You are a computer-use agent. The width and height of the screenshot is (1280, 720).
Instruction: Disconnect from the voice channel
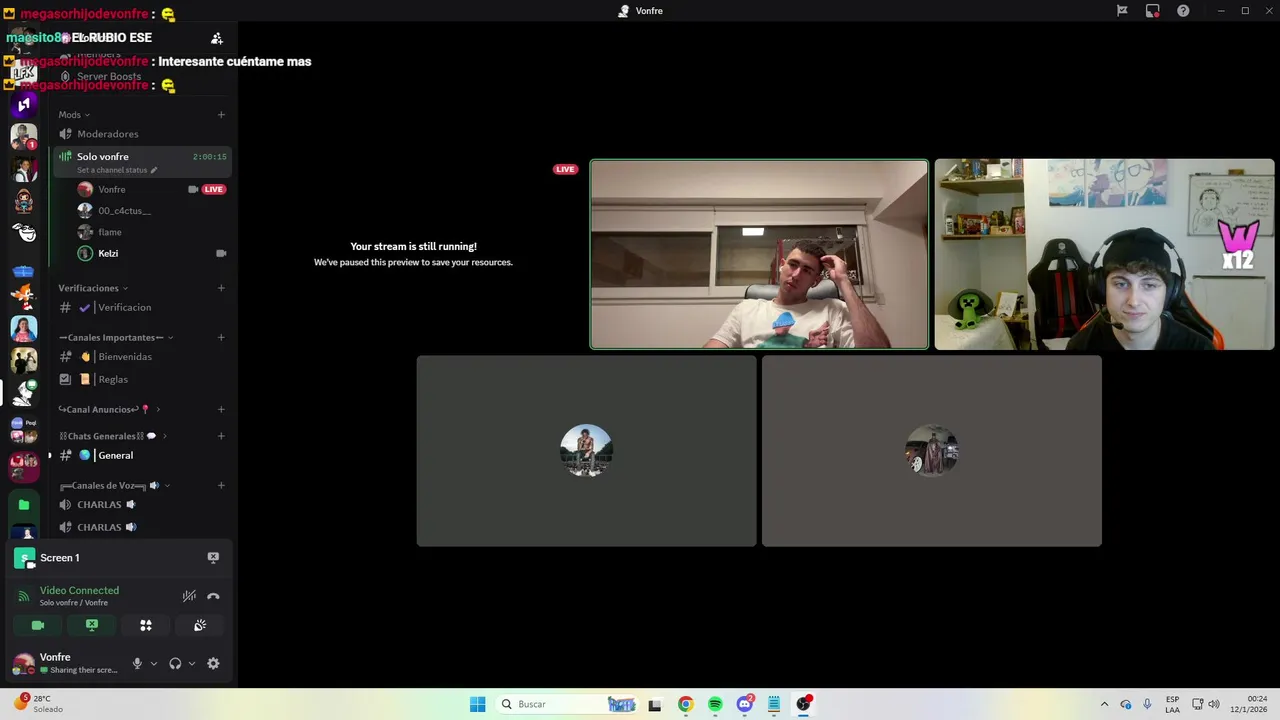213,596
